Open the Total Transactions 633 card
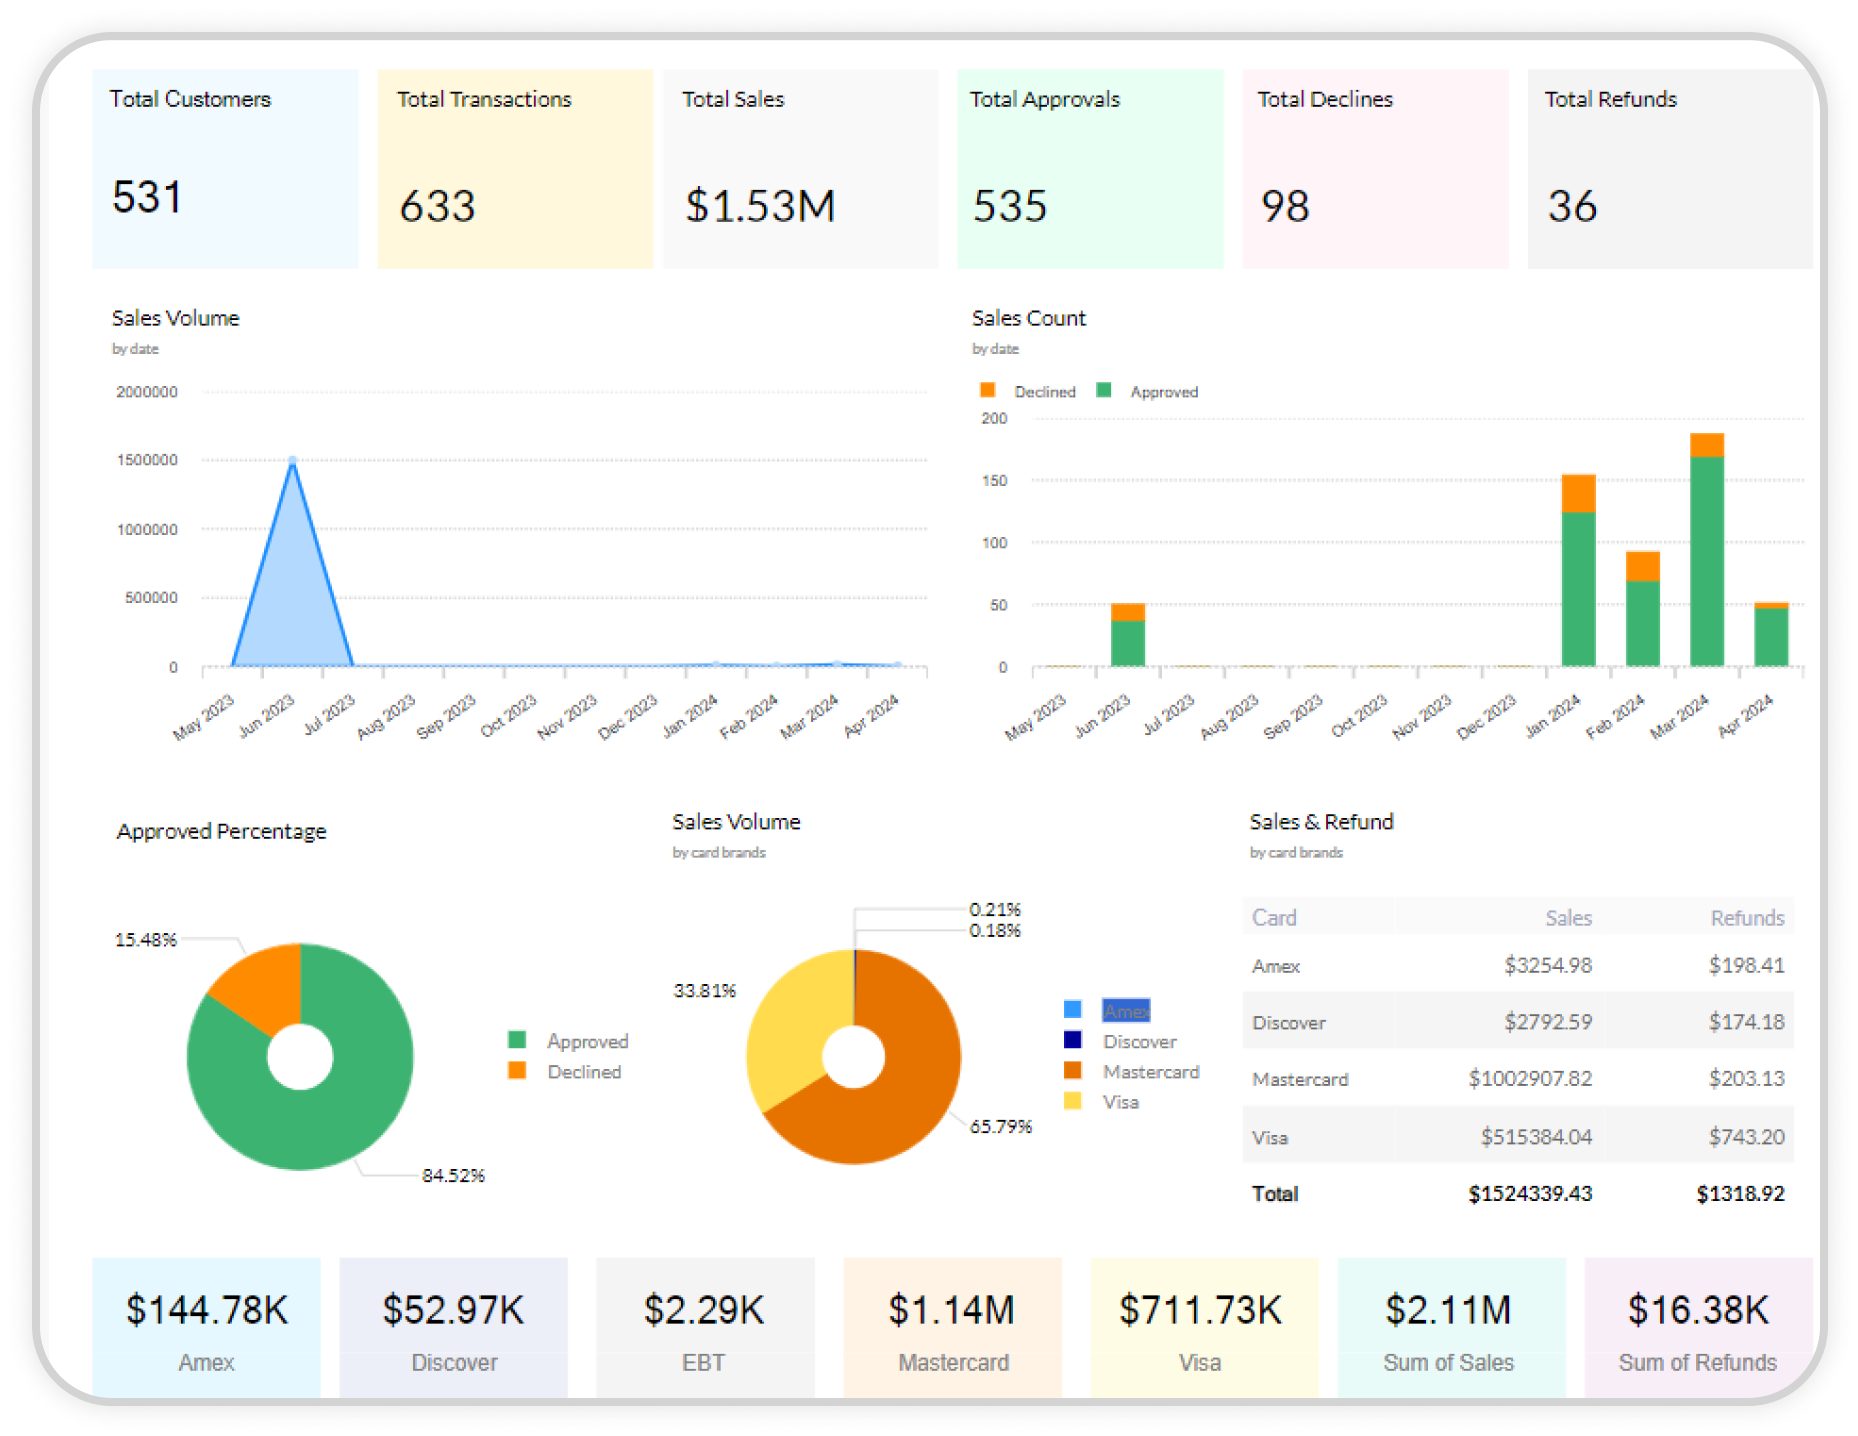Viewport: 1858px width, 1436px height. pos(515,168)
